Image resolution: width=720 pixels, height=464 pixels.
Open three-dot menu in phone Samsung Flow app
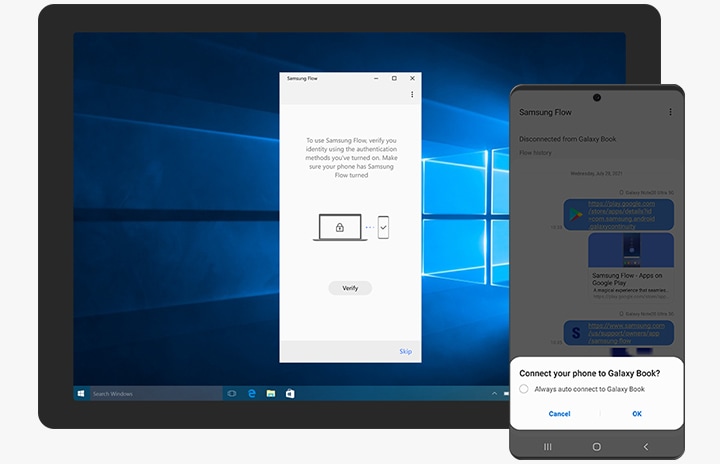[x=670, y=112]
